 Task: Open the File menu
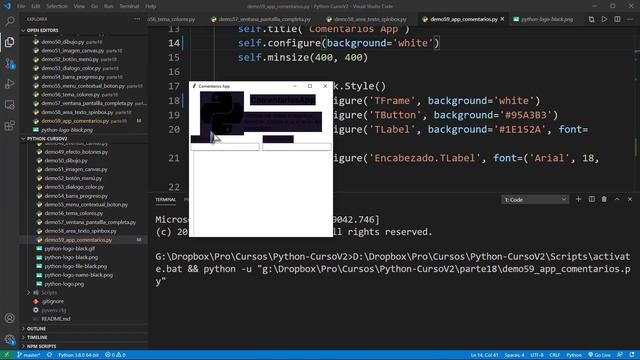click(x=21, y=6)
